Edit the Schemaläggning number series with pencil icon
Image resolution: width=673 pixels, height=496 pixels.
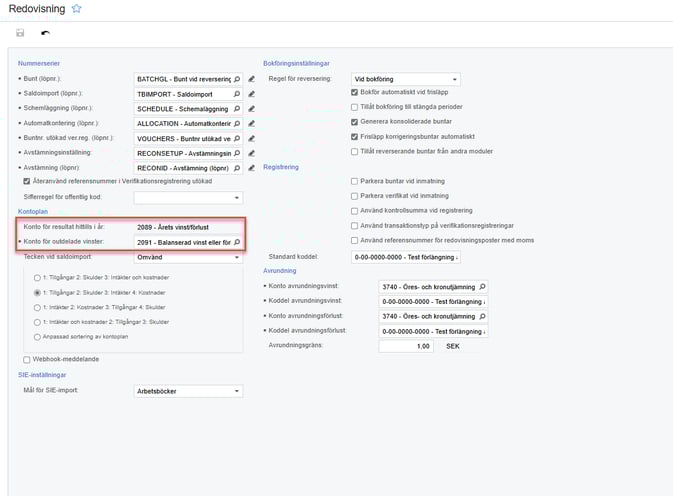coord(252,108)
